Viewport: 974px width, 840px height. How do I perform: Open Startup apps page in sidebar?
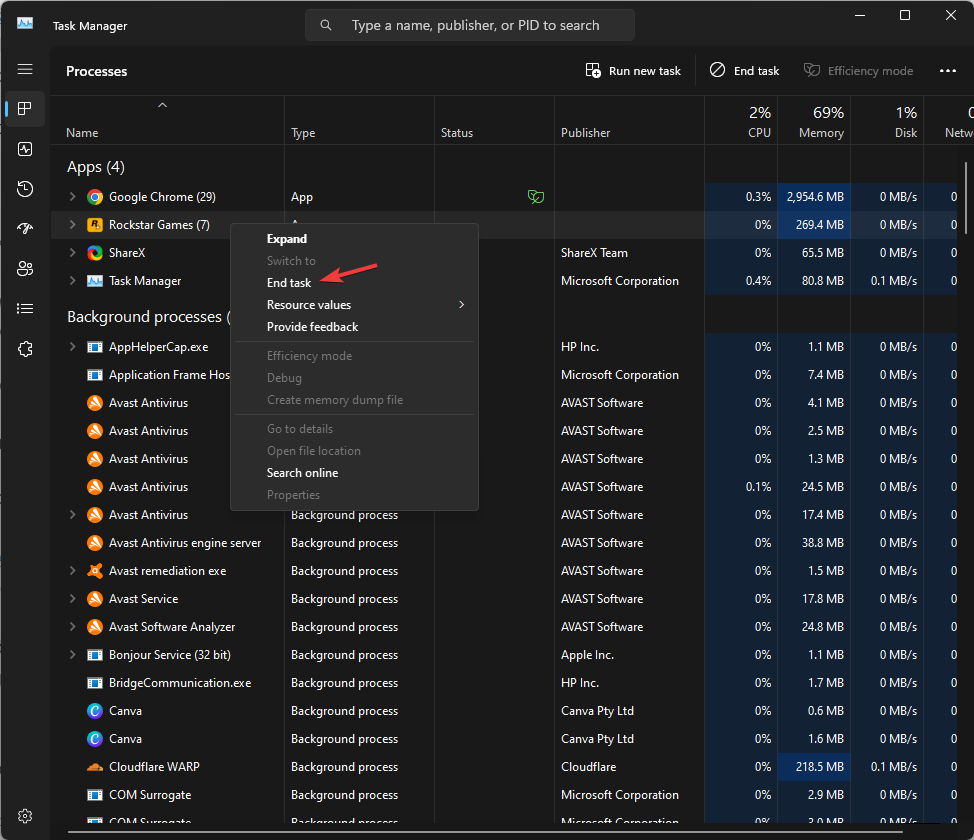tap(25, 229)
